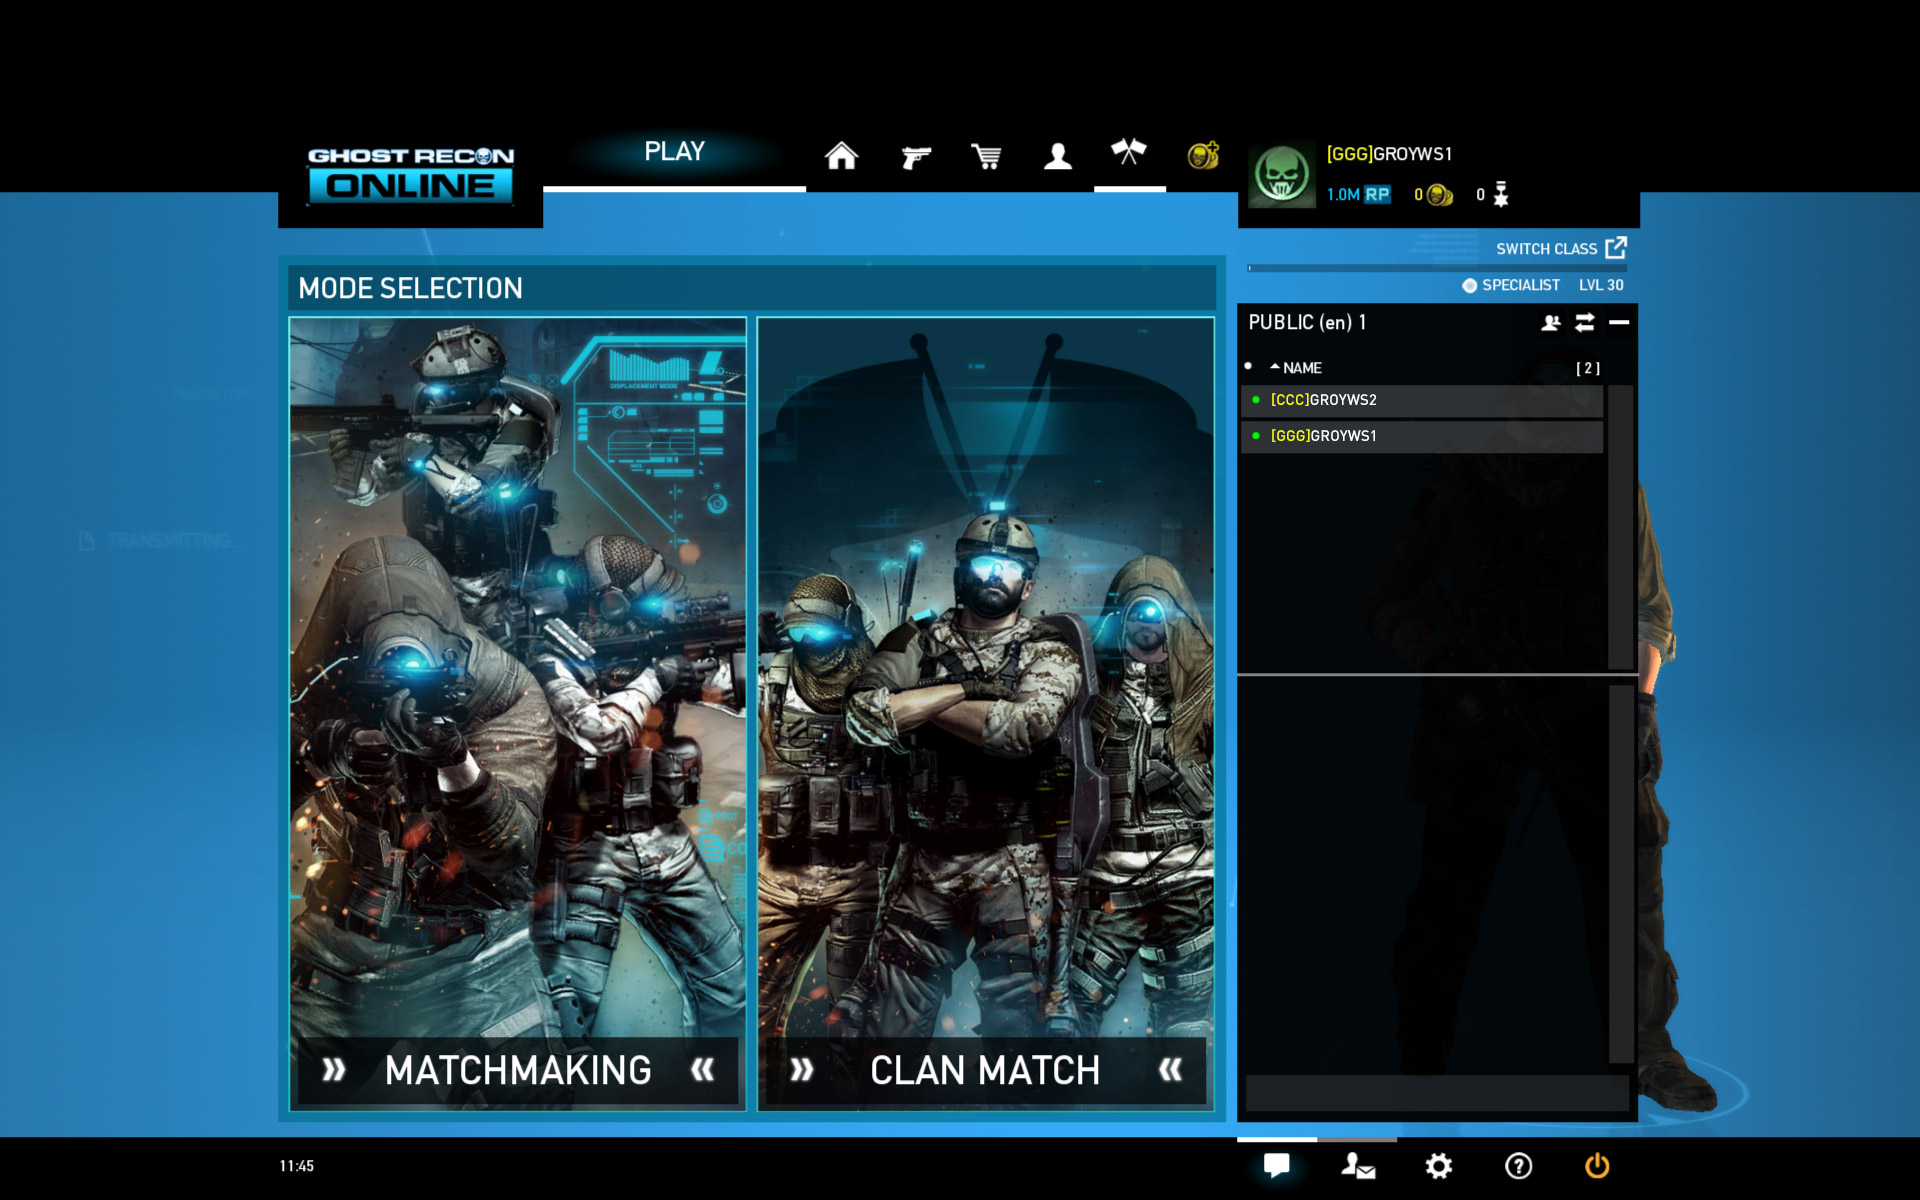The height and width of the screenshot is (1200, 1920).
Task: Select LVL 30 specialist class label
Action: (x=1538, y=285)
